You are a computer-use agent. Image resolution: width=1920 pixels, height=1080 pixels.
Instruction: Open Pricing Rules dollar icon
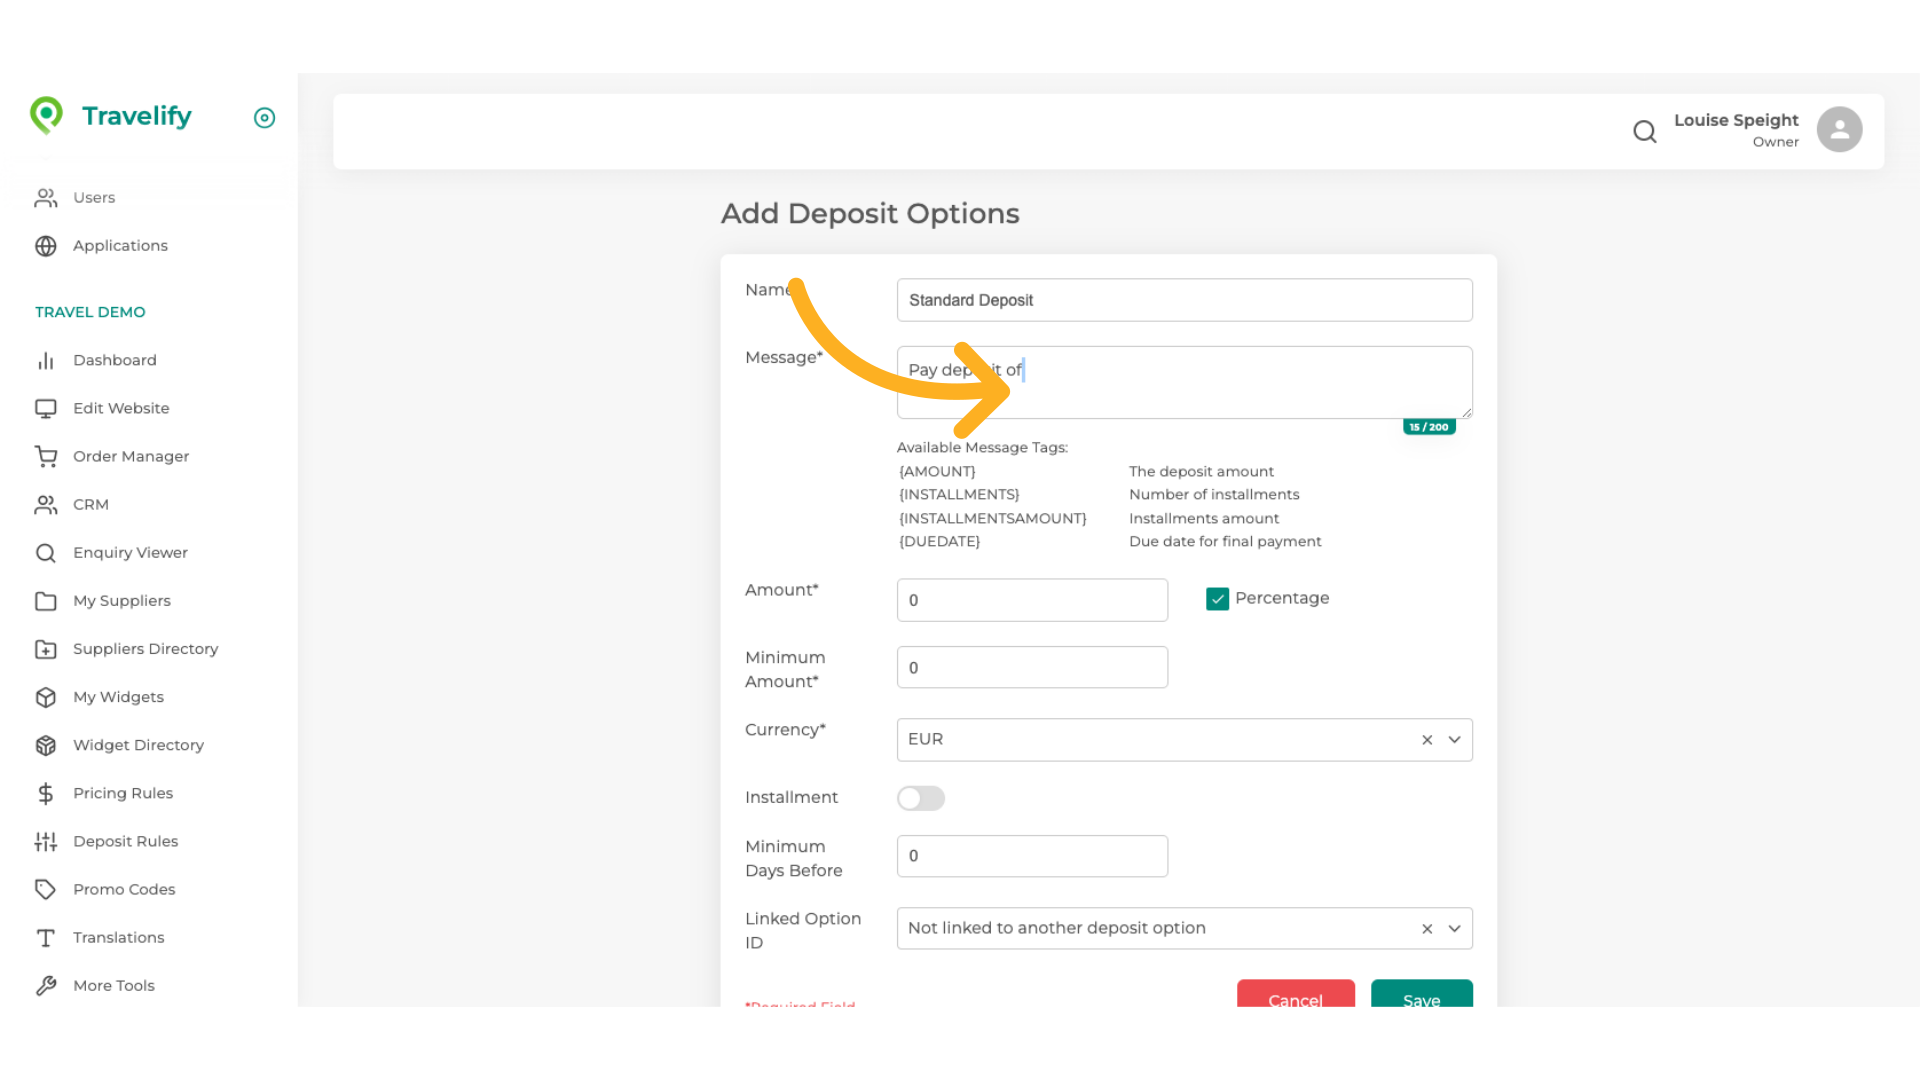point(46,793)
